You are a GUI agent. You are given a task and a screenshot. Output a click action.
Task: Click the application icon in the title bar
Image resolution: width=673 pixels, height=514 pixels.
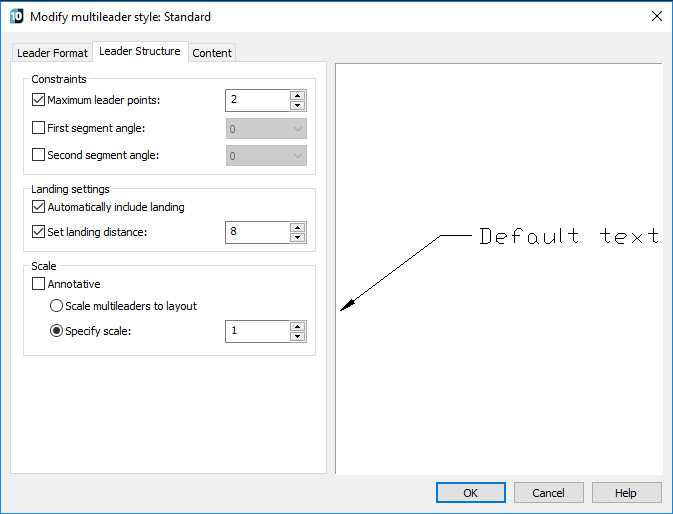click(x=17, y=17)
